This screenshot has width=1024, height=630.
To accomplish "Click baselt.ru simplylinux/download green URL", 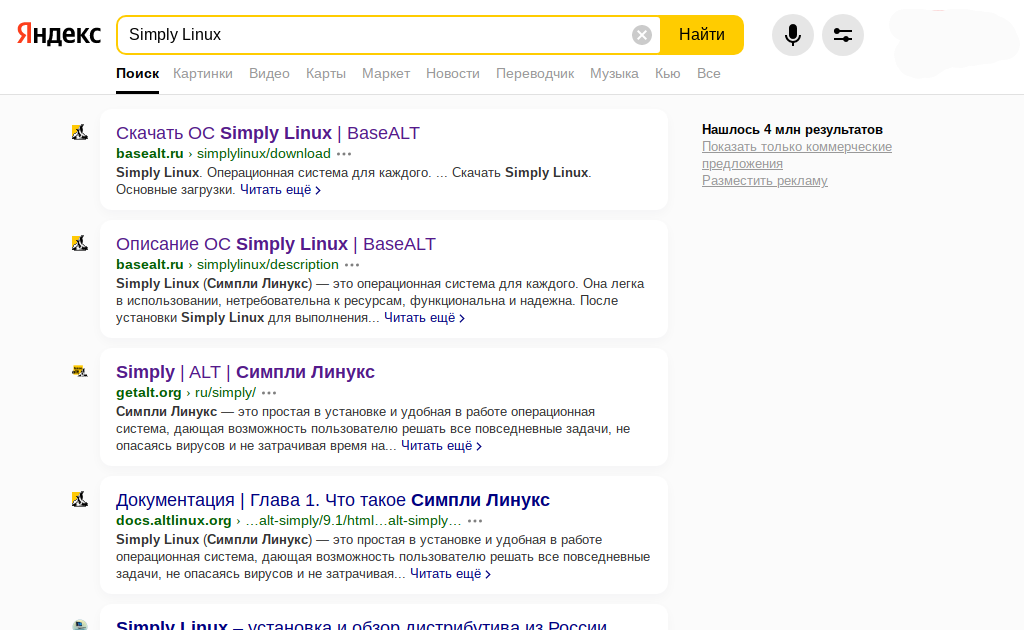I will click(223, 153).
